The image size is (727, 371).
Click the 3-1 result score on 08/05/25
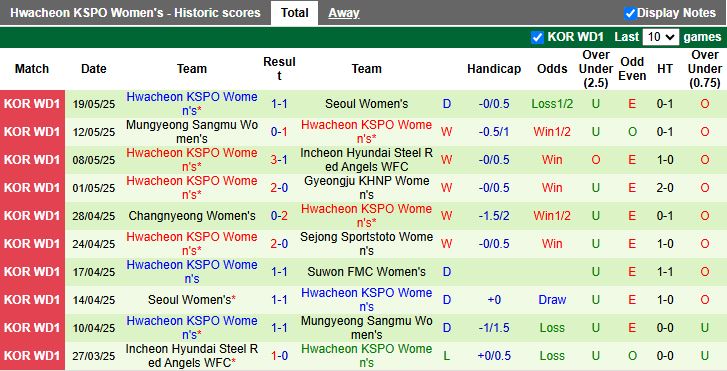pos(279,160)
